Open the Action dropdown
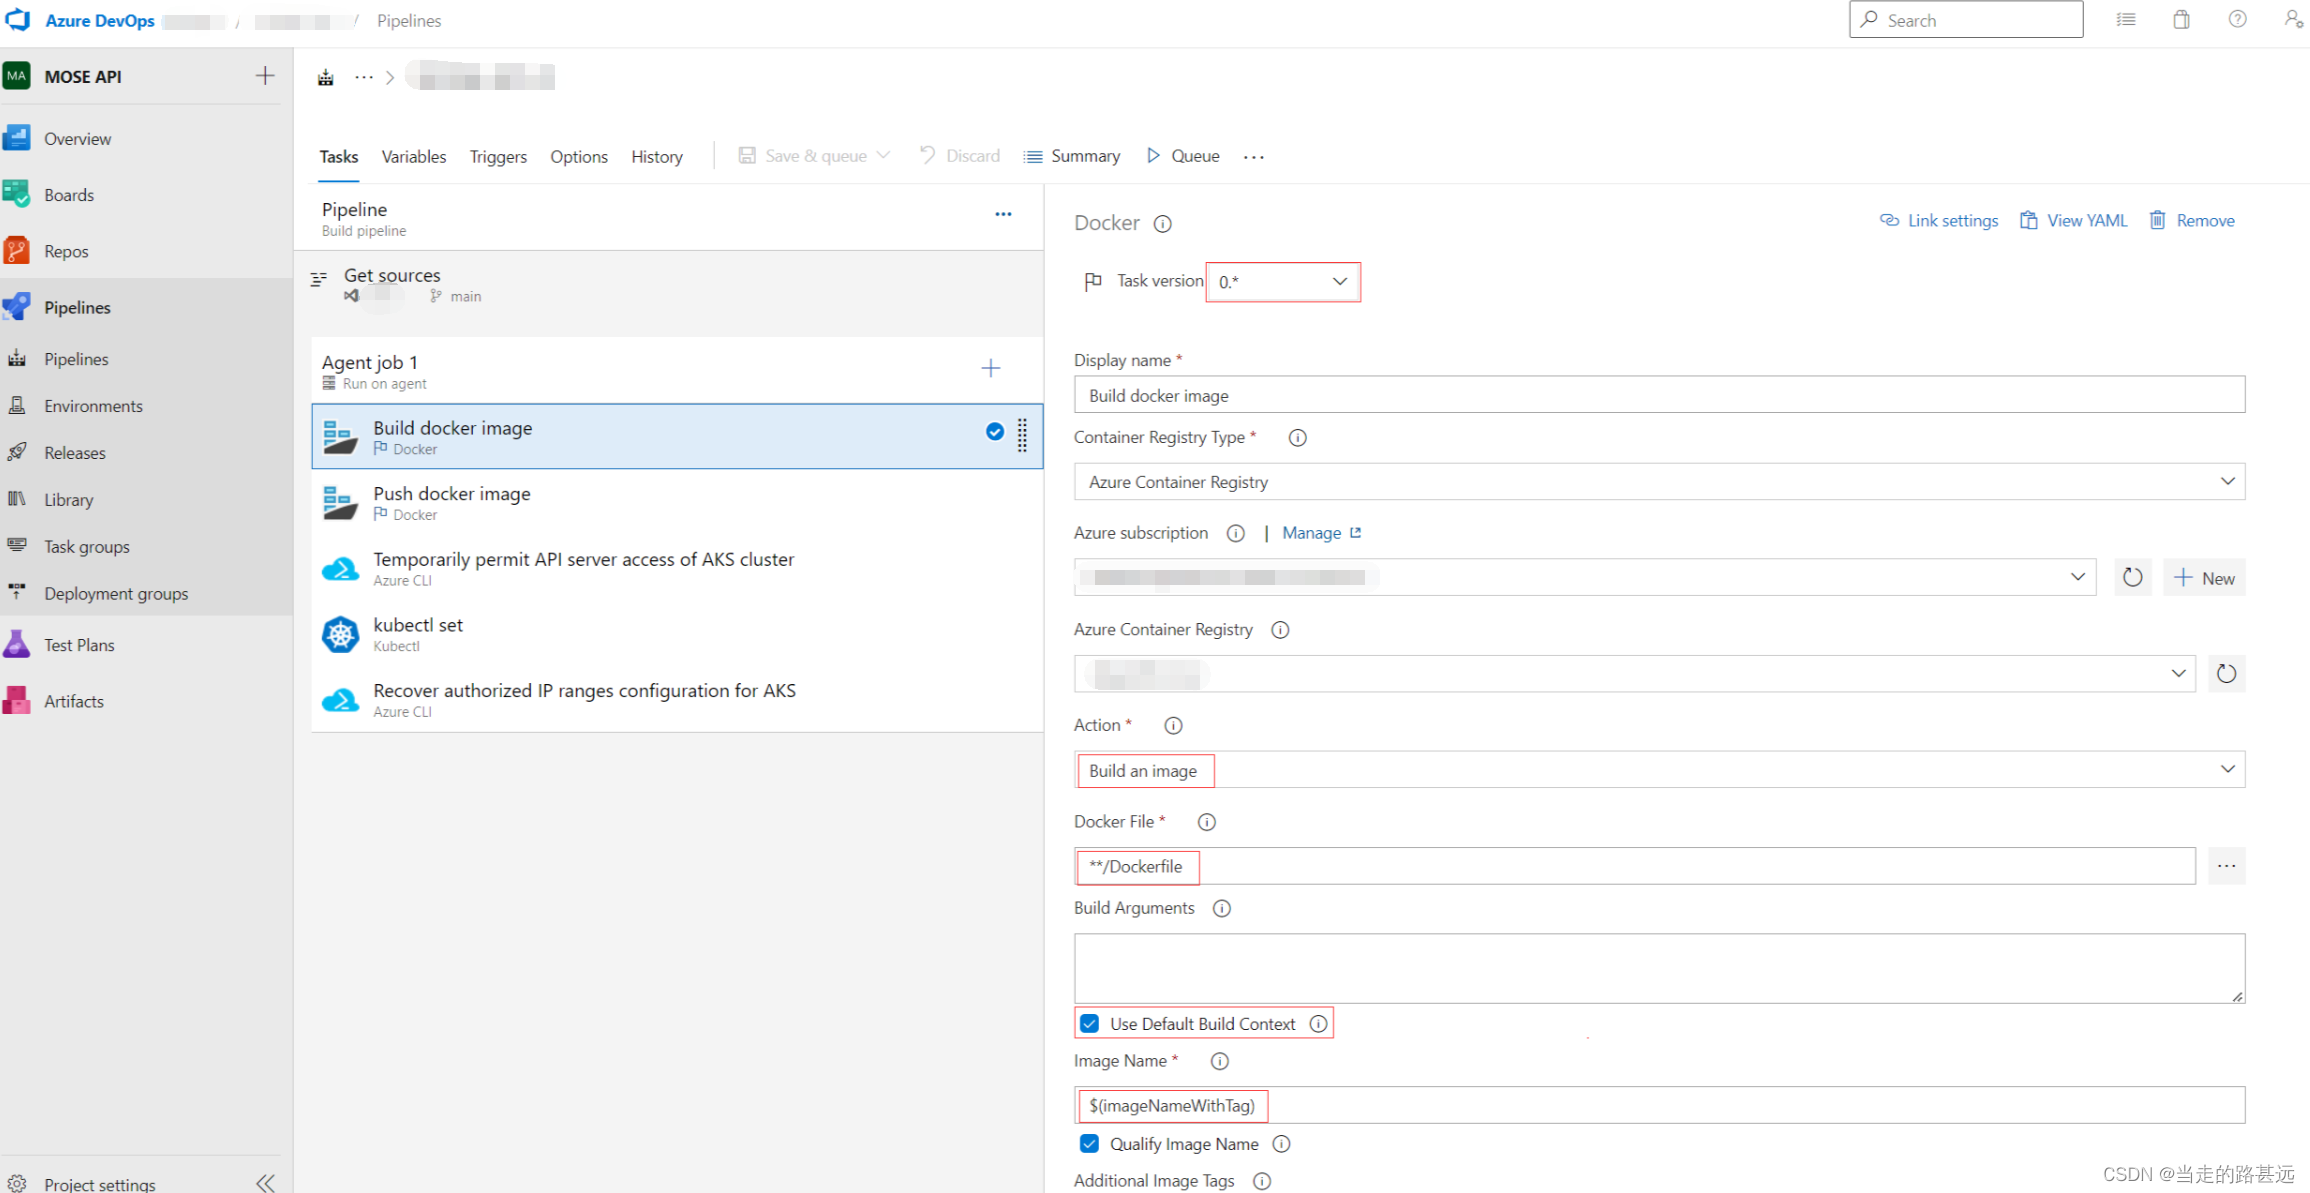 pyautogui.click(x=1658, y=770)
